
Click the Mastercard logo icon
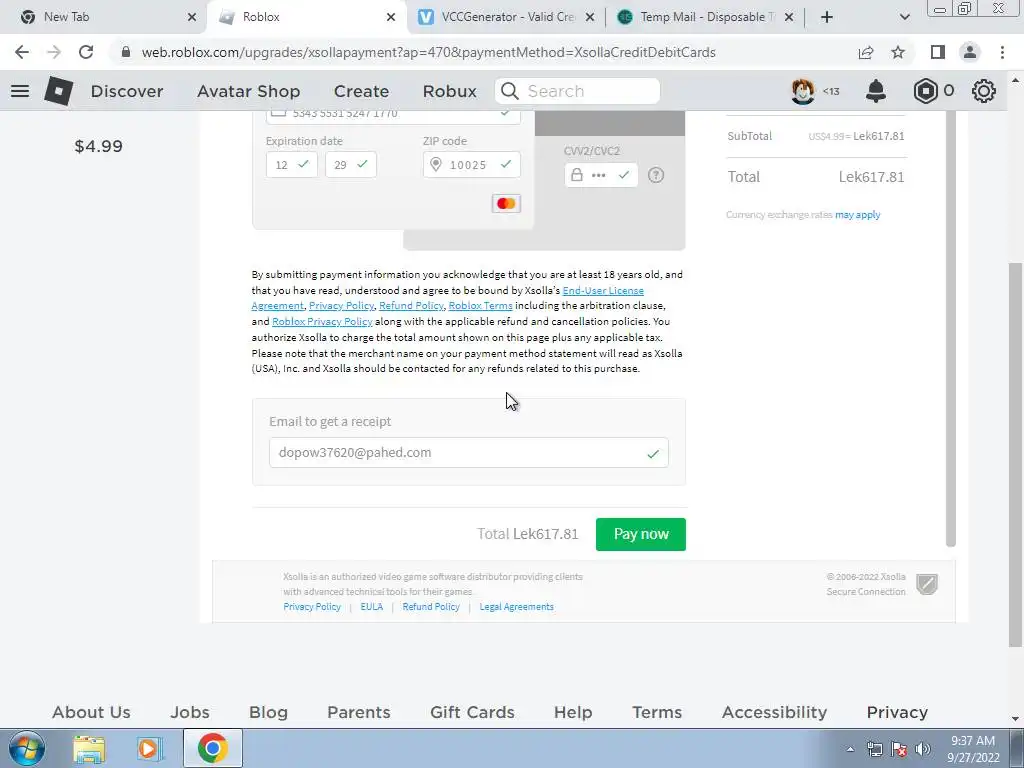point(506,204)
